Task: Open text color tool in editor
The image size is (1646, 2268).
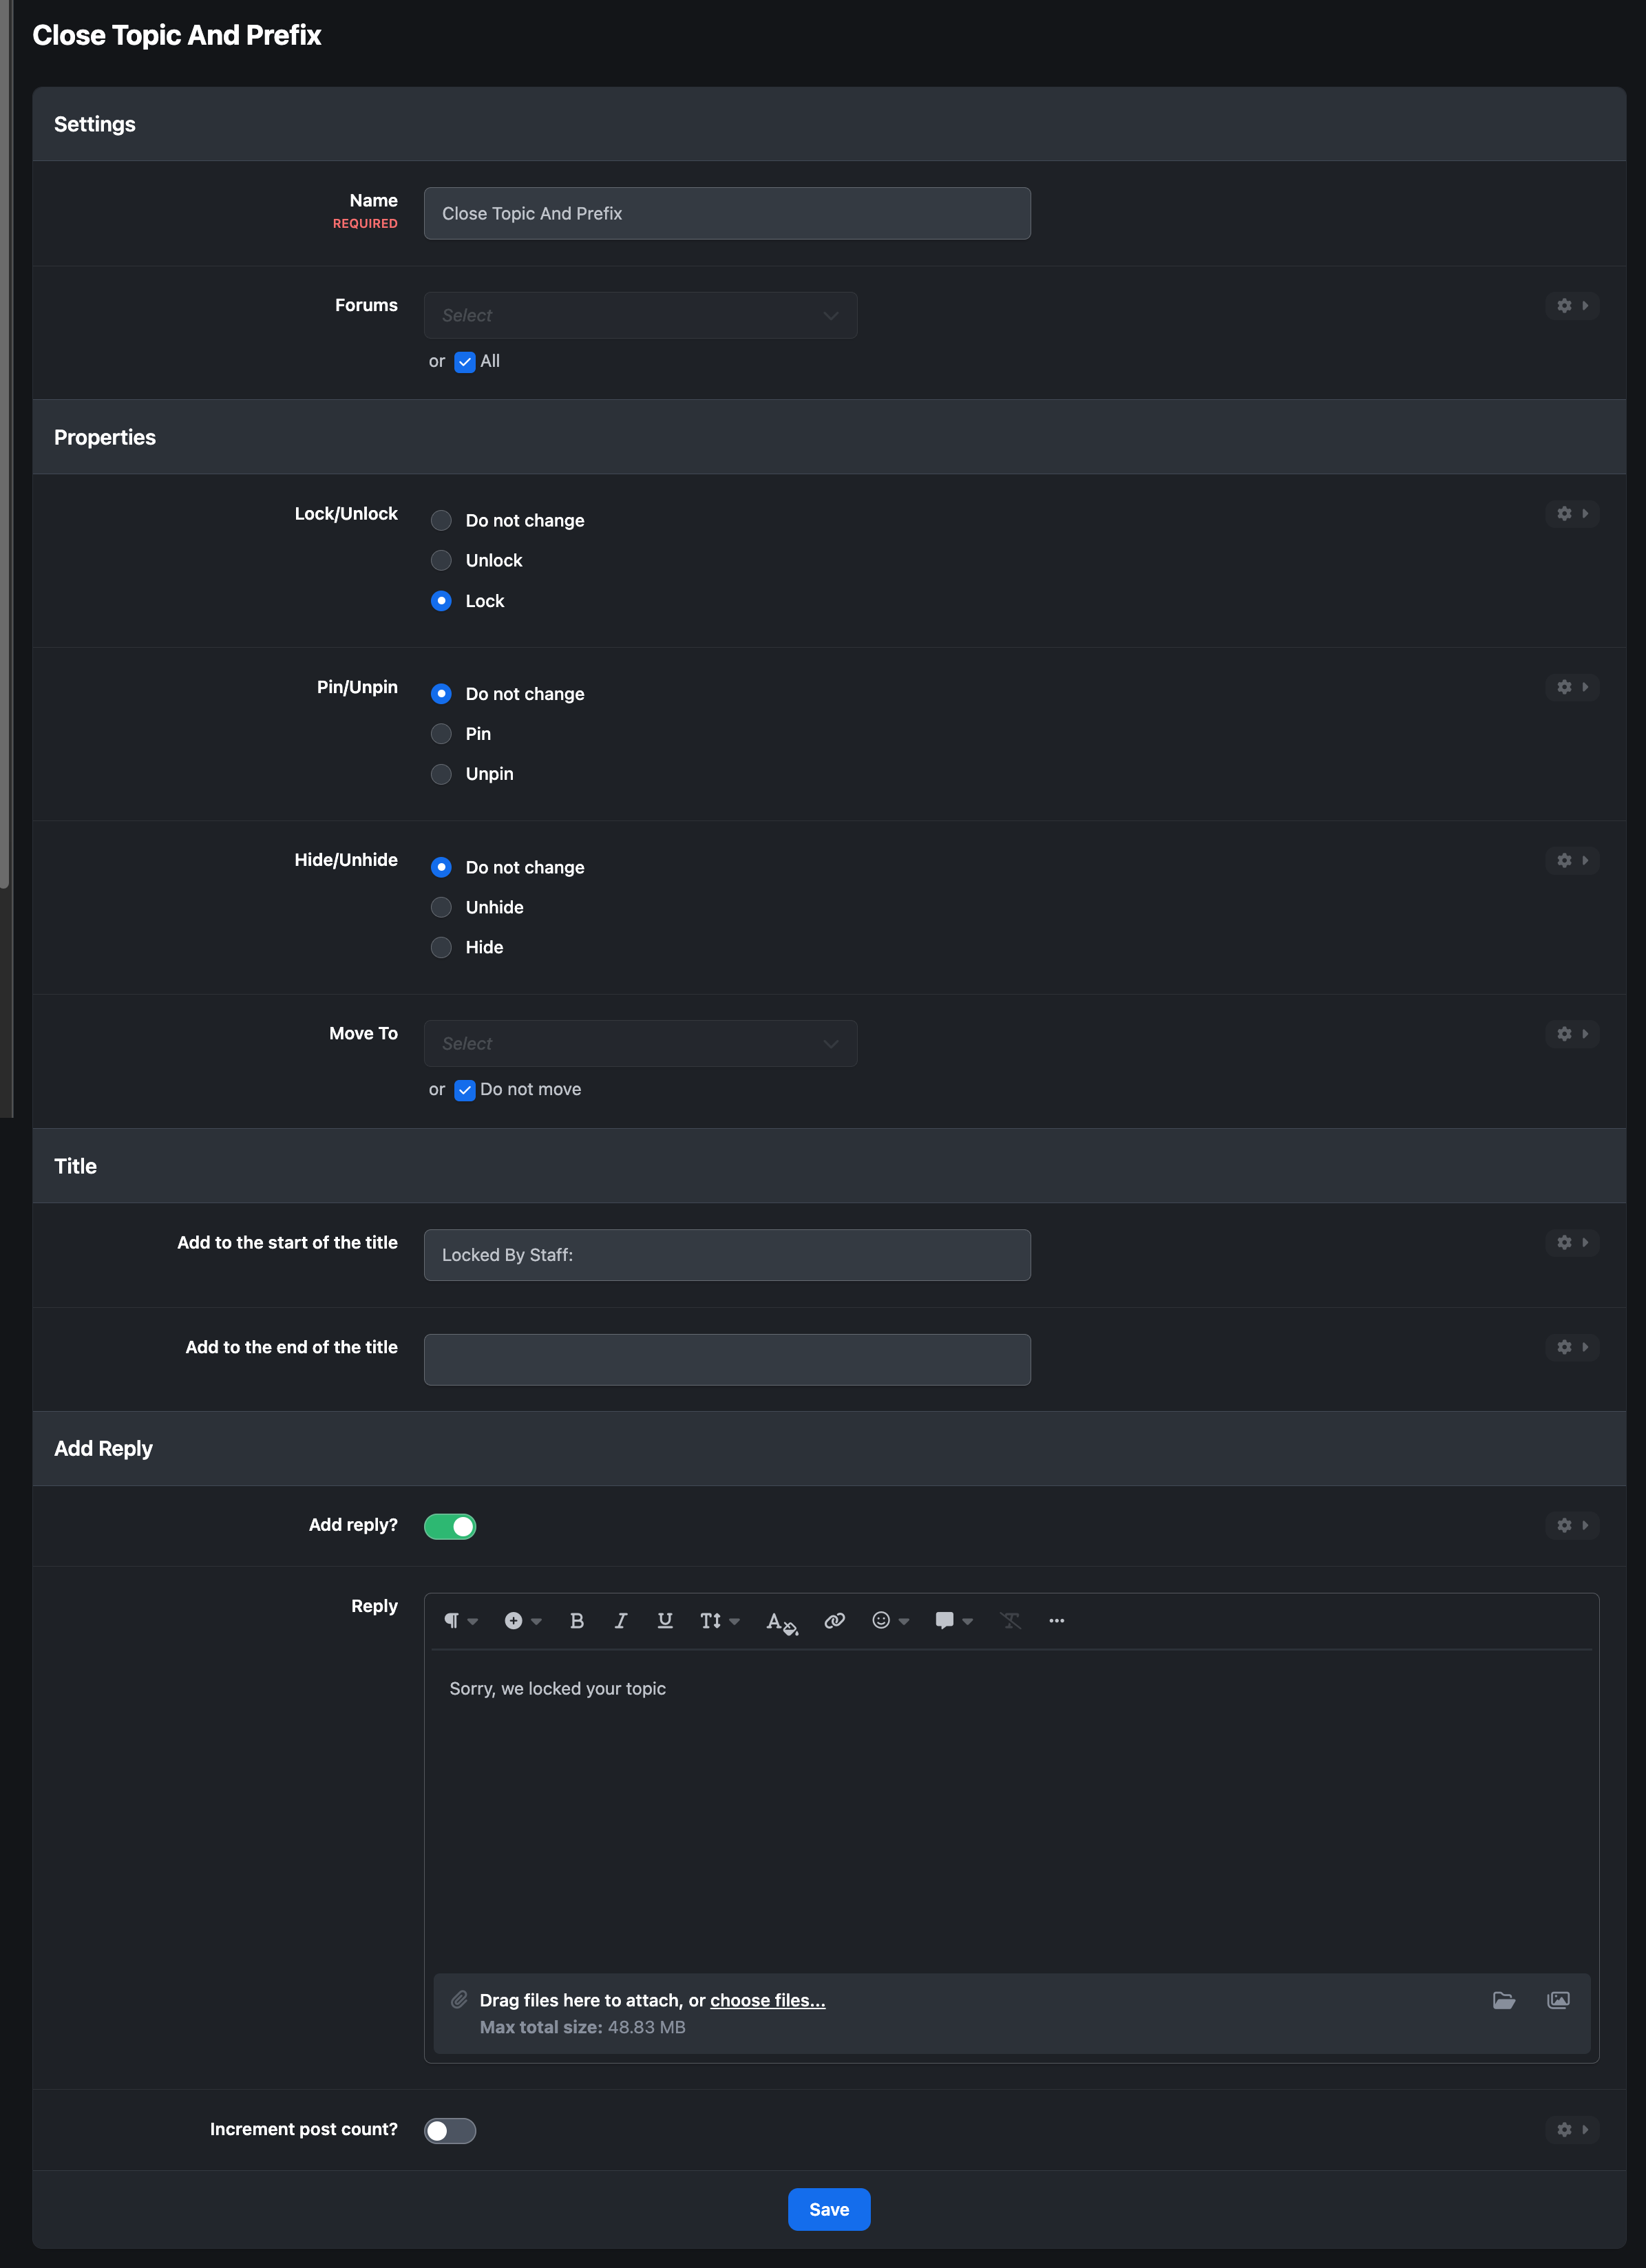Action: click(x=781, y=1622)
